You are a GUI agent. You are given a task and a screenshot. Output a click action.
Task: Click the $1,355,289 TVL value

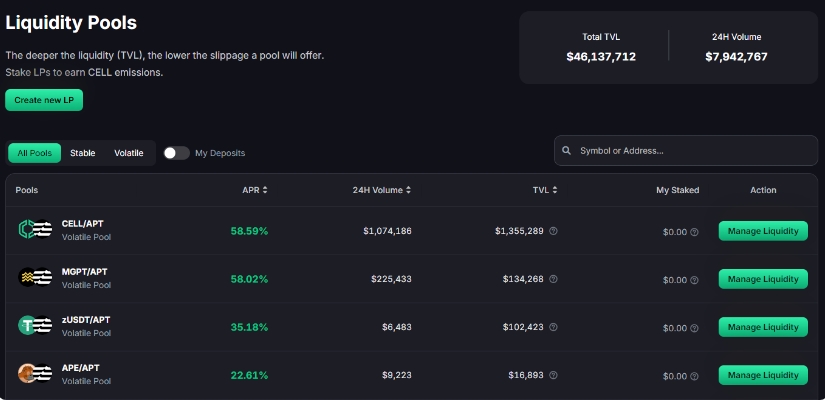tap(519, 231)
